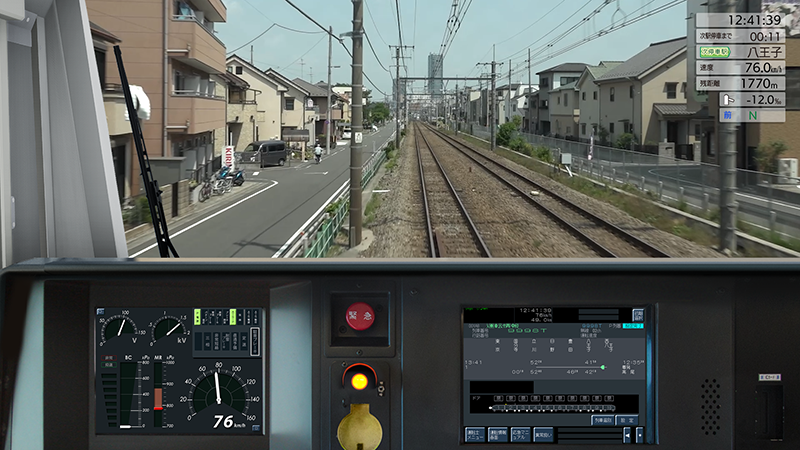Click the speaker grille on the console
The width and height of the screenshot is (800, 450).
[x=710, y=407]
